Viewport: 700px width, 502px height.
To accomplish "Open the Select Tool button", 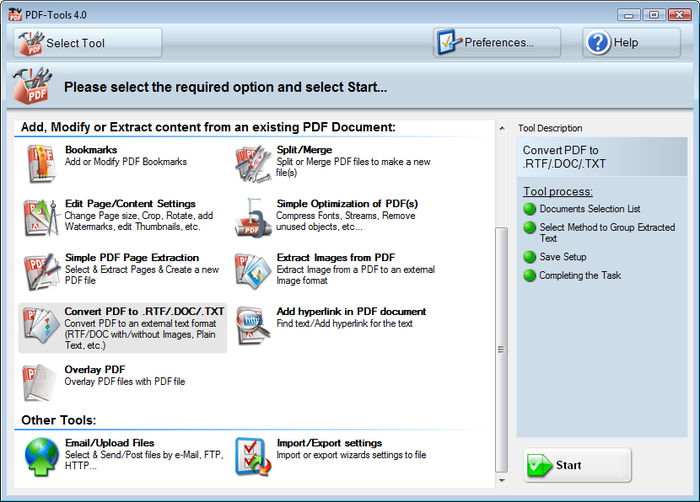I will (x=88, y=43).
